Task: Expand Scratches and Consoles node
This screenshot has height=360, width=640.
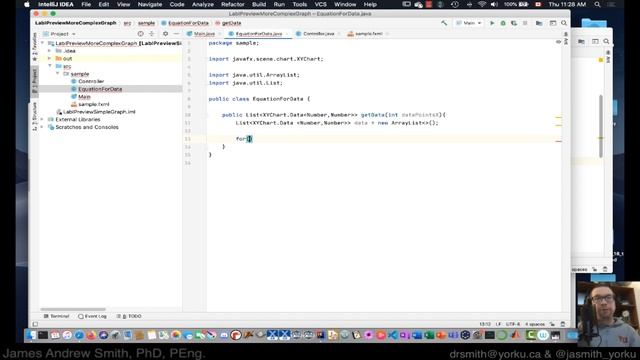Action: point(42,127)
